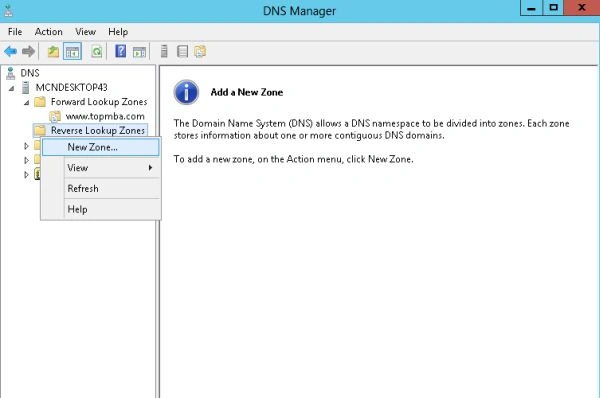Open the Help menu in menu bar
The height and width of the screenshot is (398, 600).
coord(118,32)
